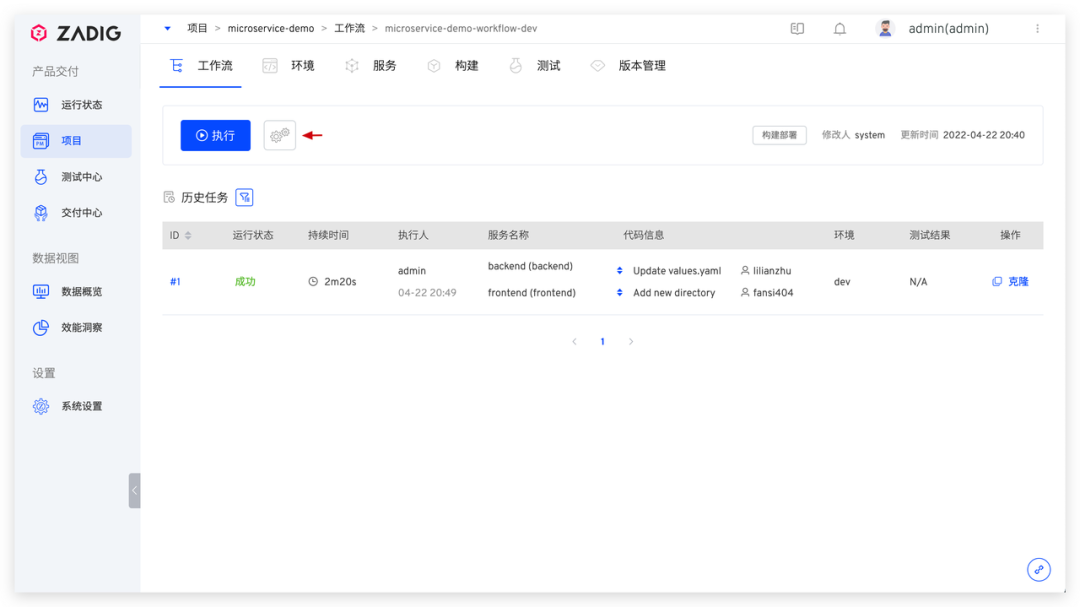
Task: Click the 项目 breadcrumb
Action: 197,28
